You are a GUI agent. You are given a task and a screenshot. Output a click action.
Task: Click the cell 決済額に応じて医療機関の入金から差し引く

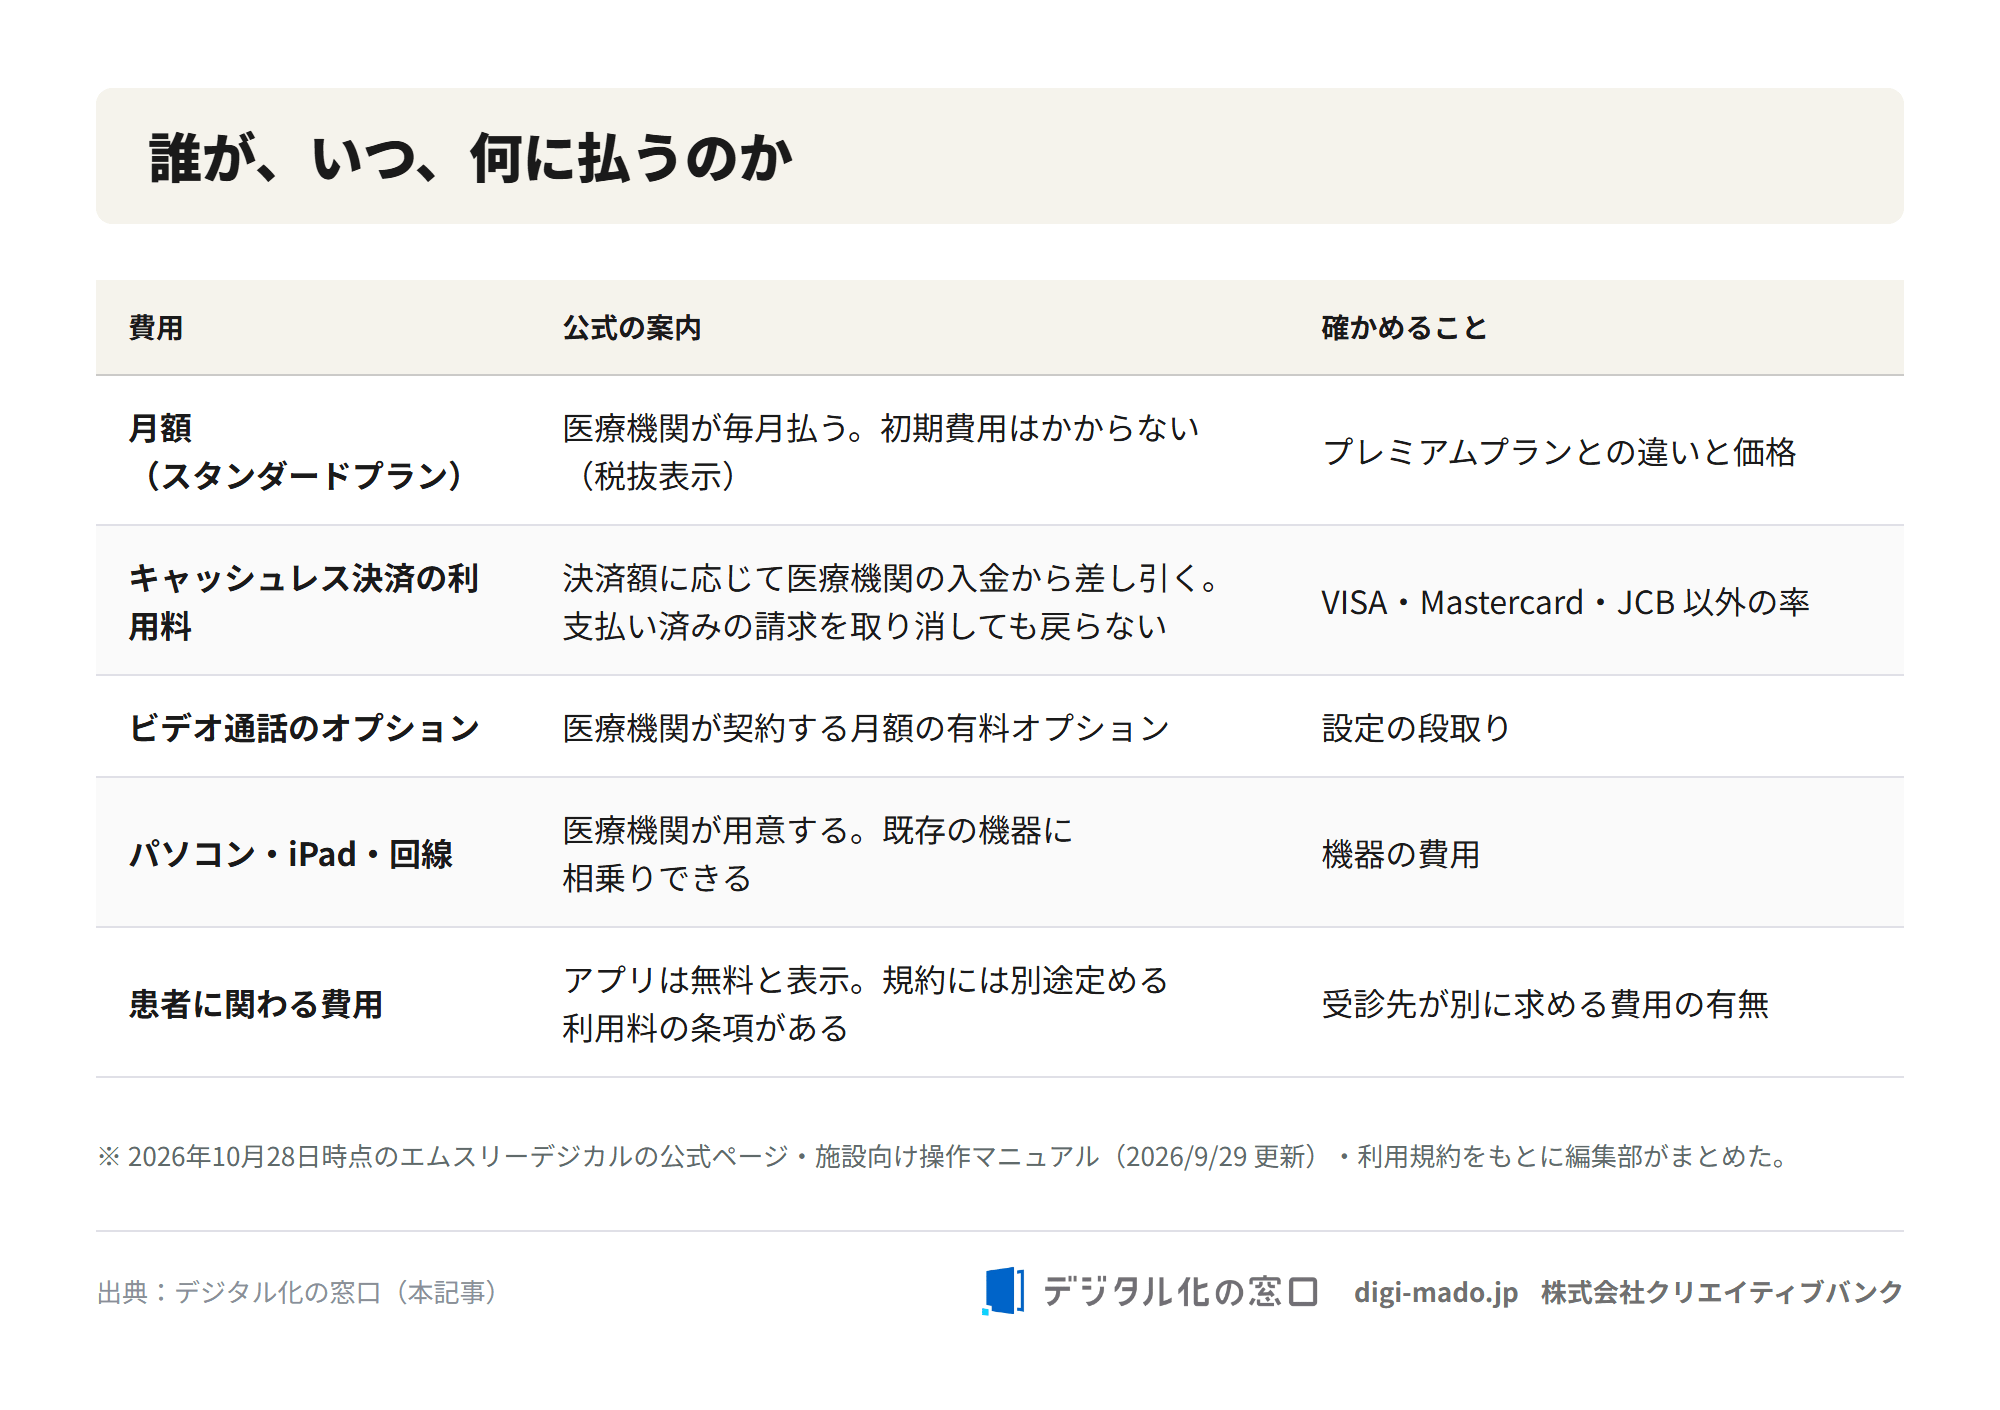[891, 602]
